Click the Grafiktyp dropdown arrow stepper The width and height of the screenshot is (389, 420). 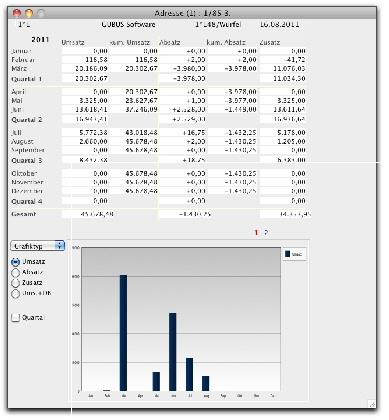click(60, 246)
